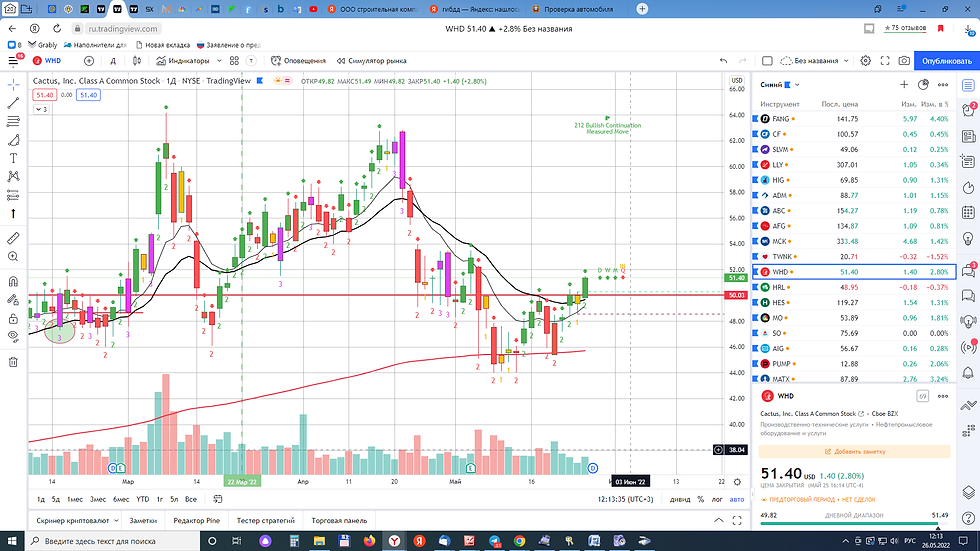Open go-to-date calendar
Image resolution: width=980 pixels, height=551 pixels.
tap(218, 499)
